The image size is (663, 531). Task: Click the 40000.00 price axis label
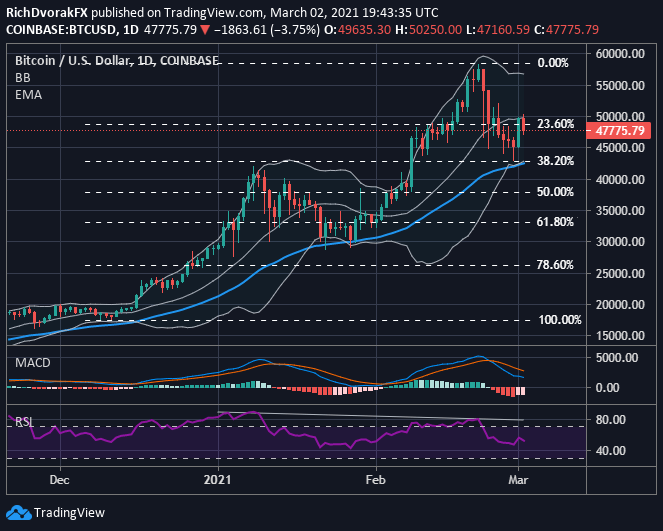click(620, 179)
